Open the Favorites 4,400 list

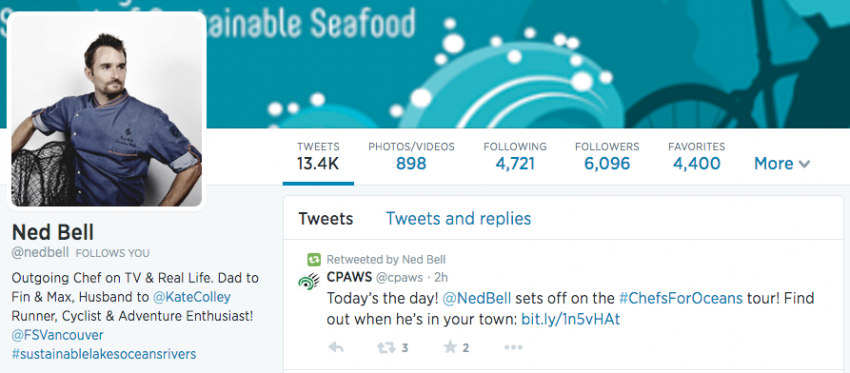coord(697,156)
